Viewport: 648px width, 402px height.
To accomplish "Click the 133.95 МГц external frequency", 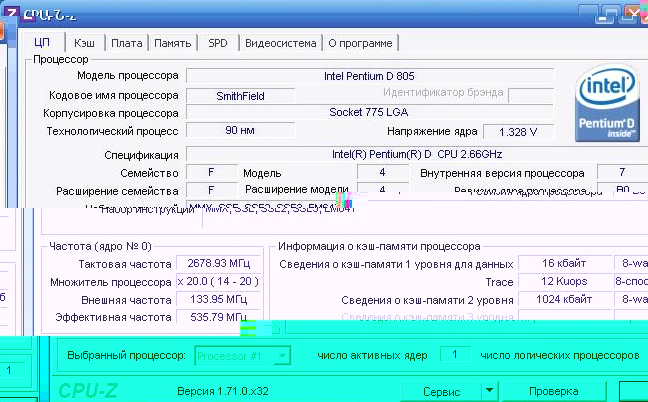I will pyautogui.click(x=218, y=299).
